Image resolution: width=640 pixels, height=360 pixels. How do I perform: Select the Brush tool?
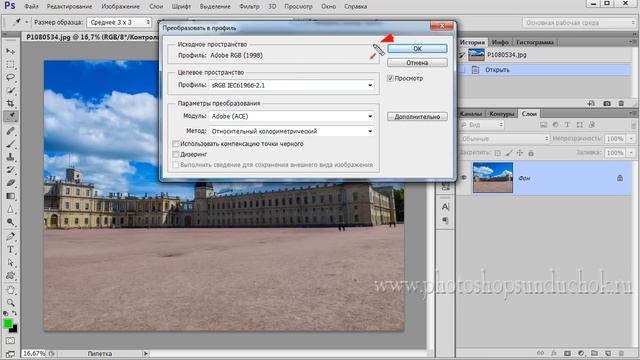point(11,144)
